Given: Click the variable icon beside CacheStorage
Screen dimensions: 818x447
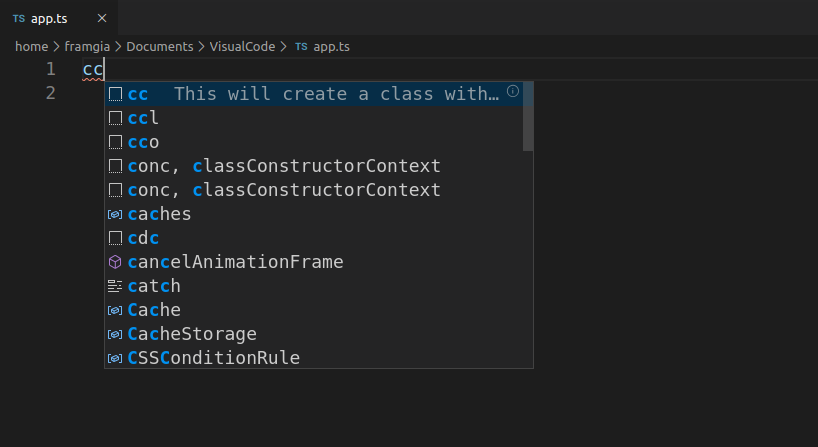Looking at the screenshot, I should pyautogui.click(x=115, y=334).
